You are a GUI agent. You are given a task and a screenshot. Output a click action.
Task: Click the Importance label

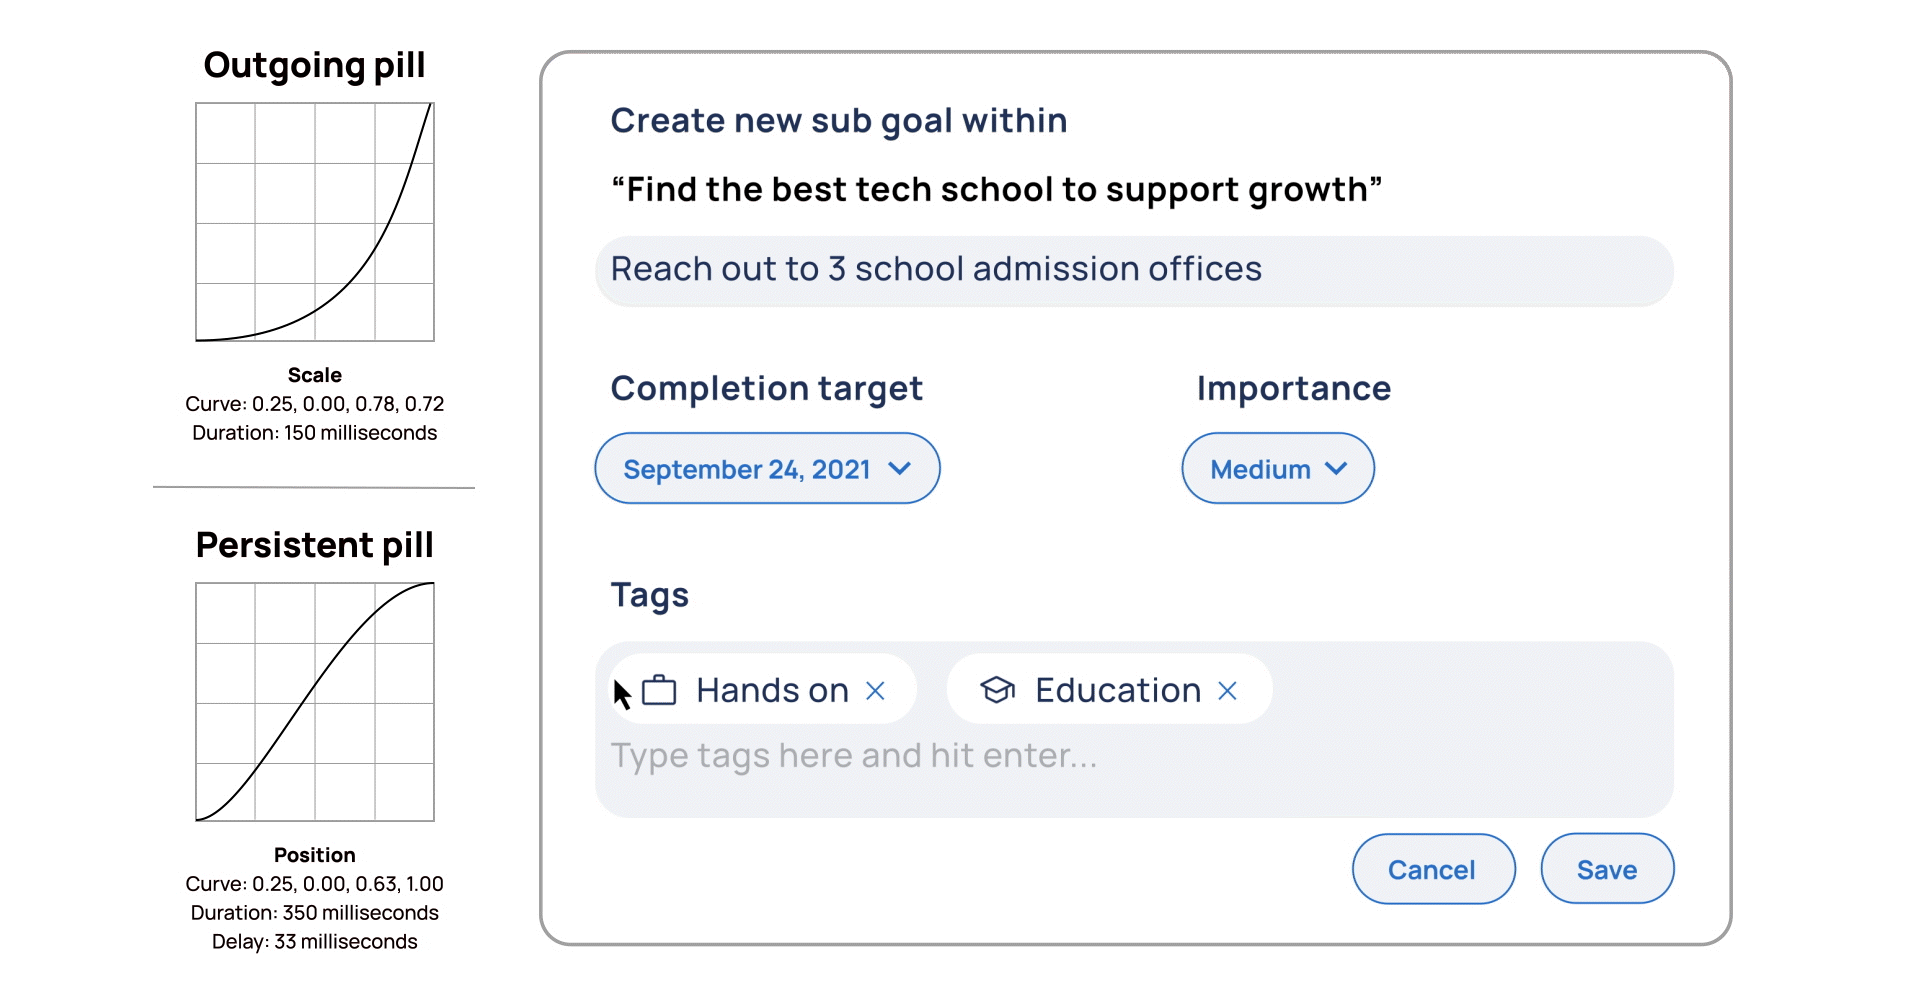(x=1293, y=388)
